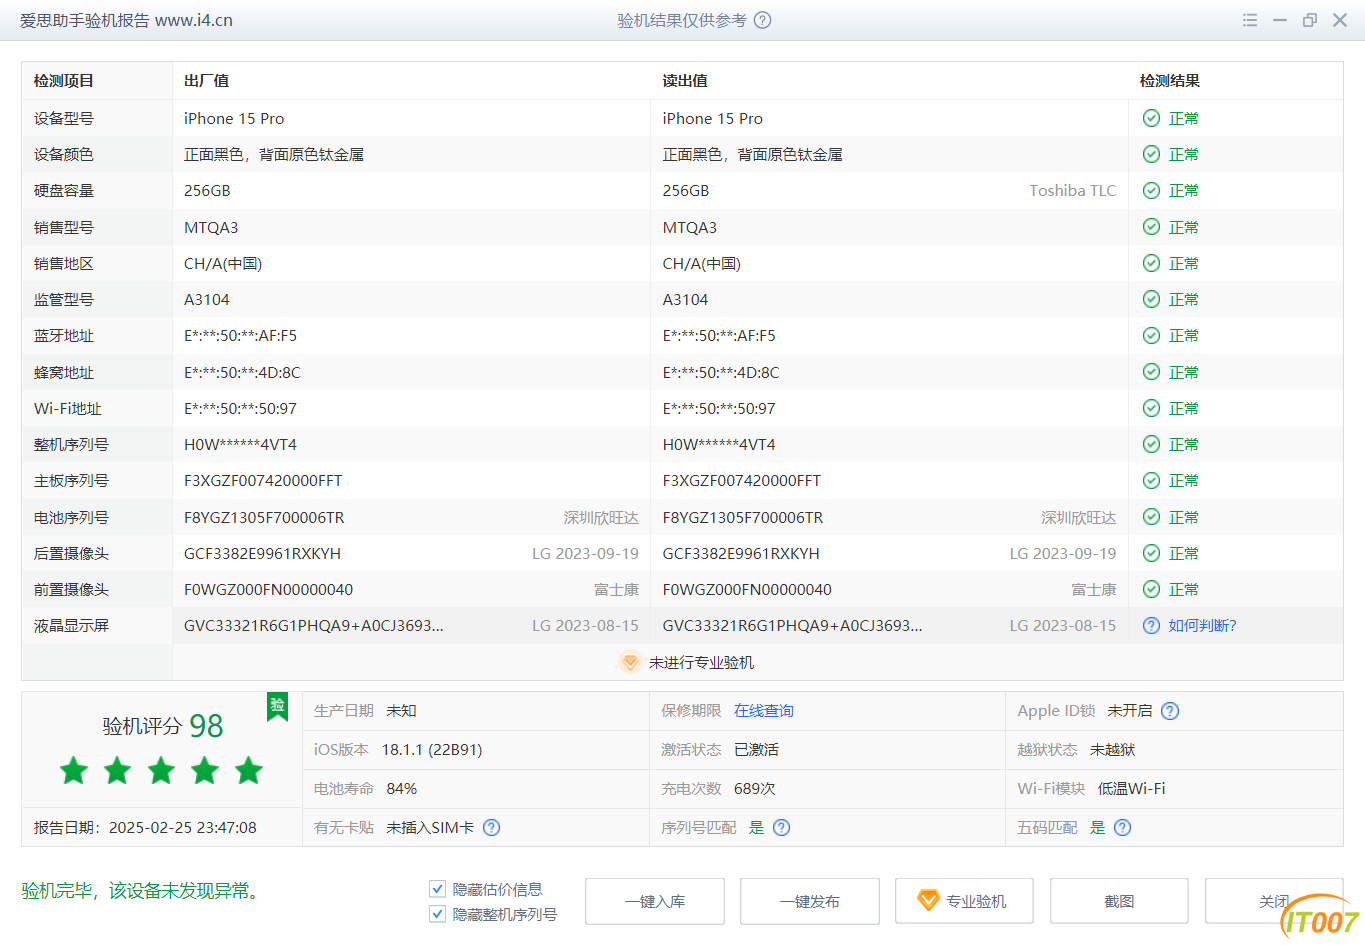Click green check icon in 主板序列号 row
This screenshot has height=945, width=1365.
[1151, 480]
